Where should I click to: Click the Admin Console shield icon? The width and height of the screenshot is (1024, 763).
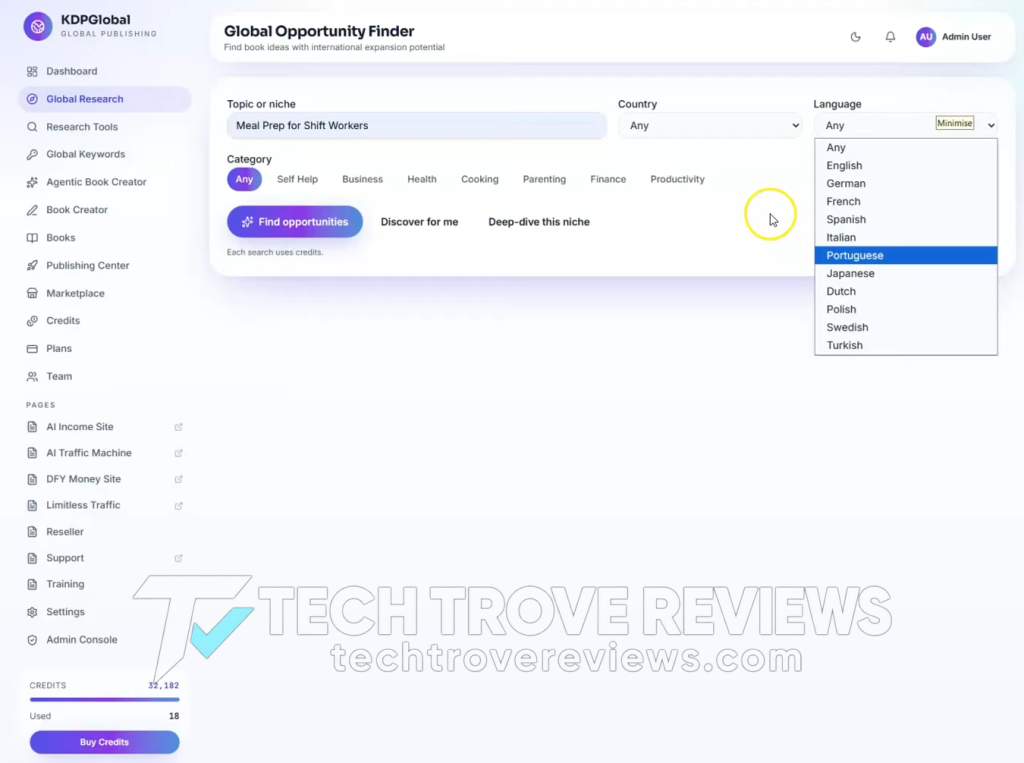pyautogui.click(x=32, y=640)
